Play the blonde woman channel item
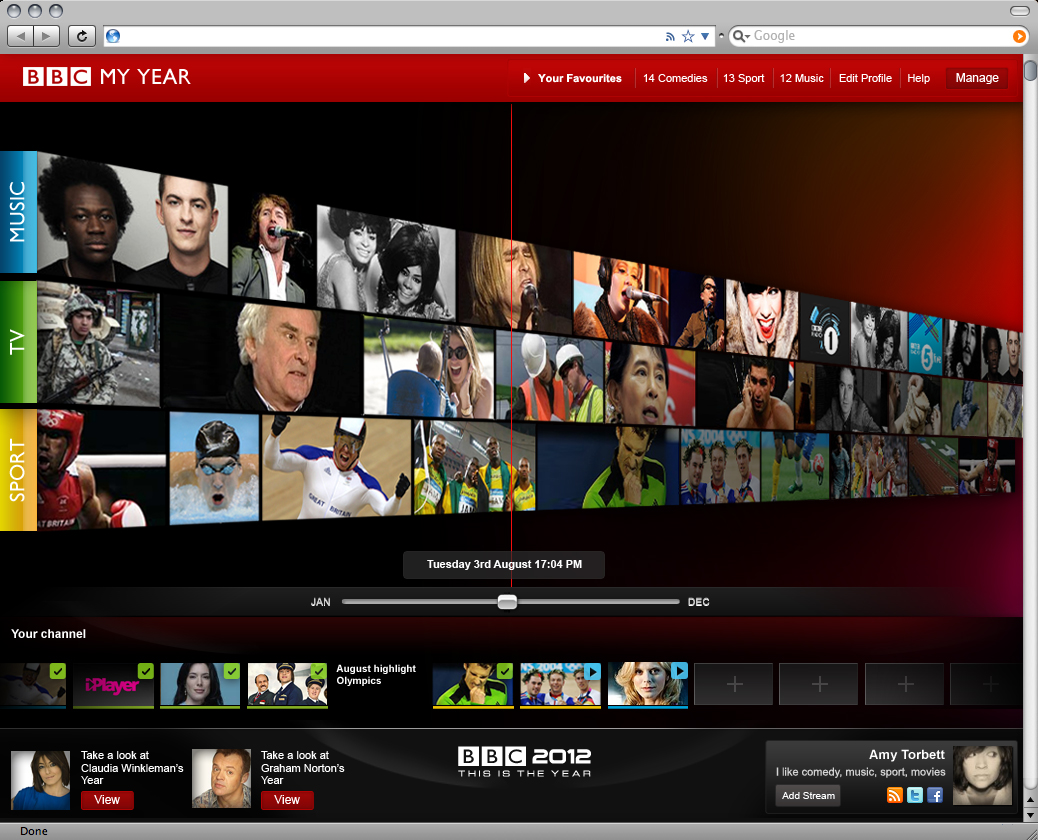1038x840 pixels. coord(680,671)
